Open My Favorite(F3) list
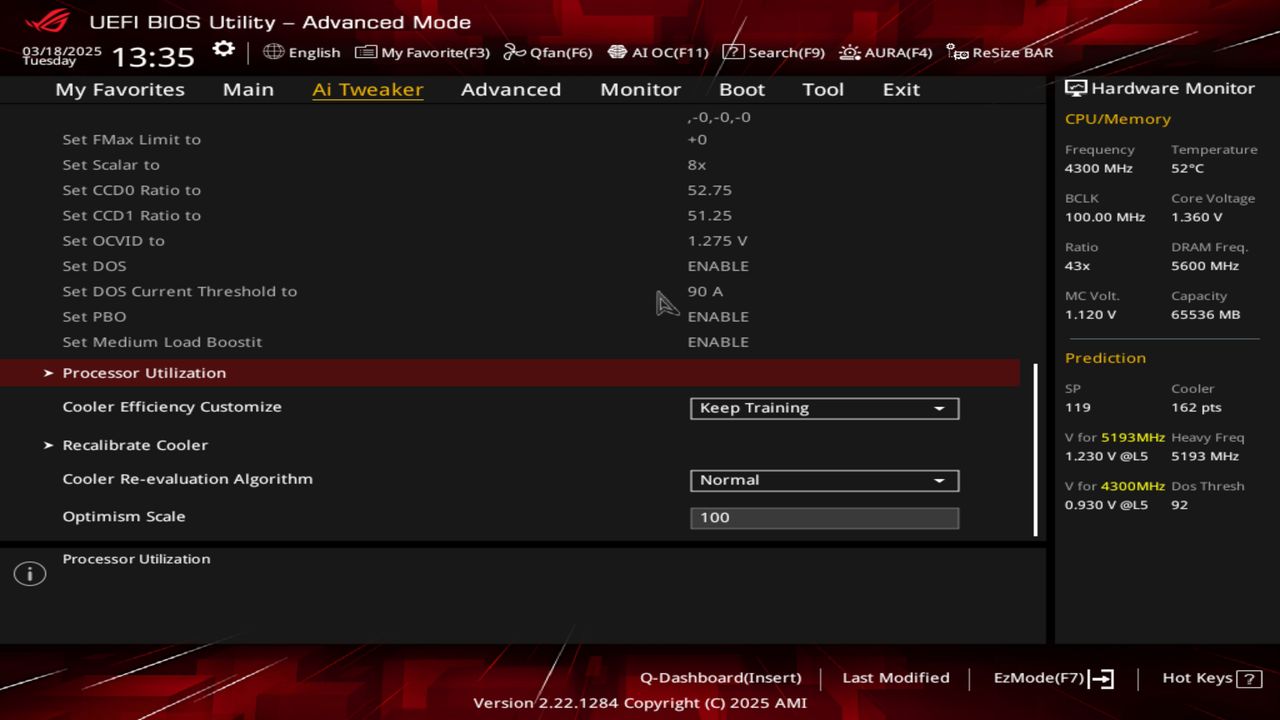1280x720 pixels. (x=422, y=52)
